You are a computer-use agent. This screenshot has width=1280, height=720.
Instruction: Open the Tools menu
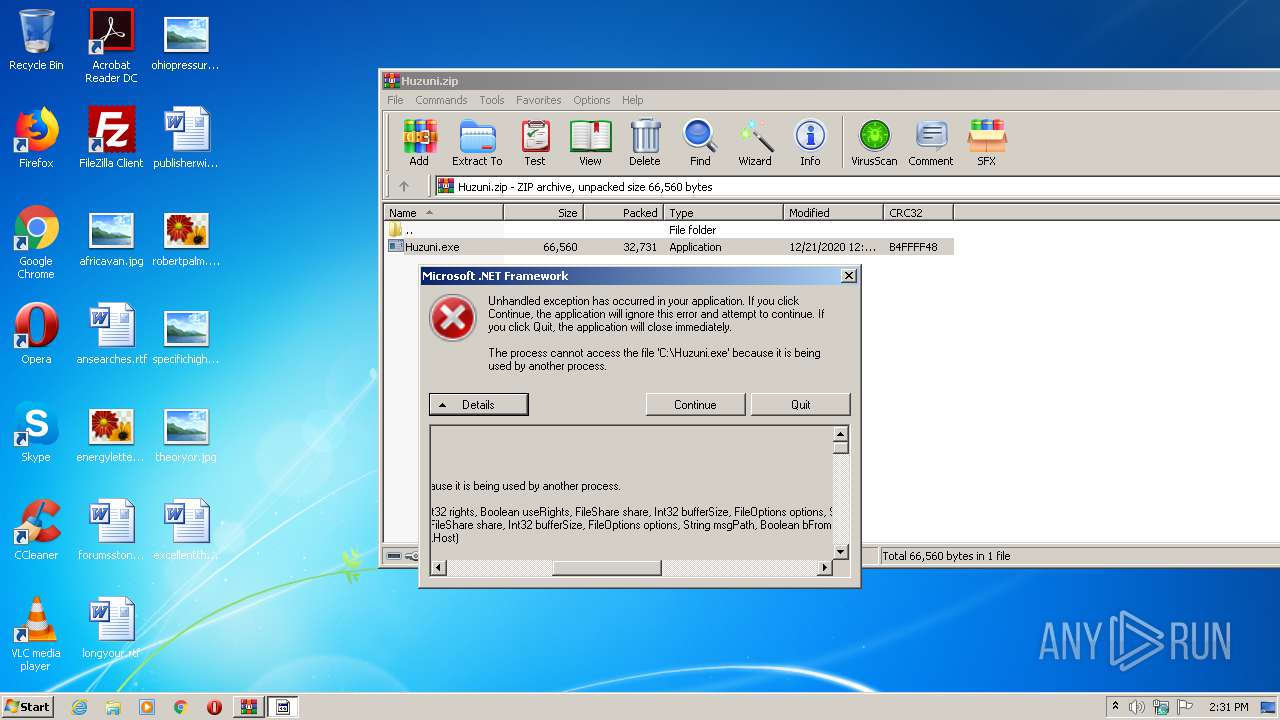[x=492, y=100]
